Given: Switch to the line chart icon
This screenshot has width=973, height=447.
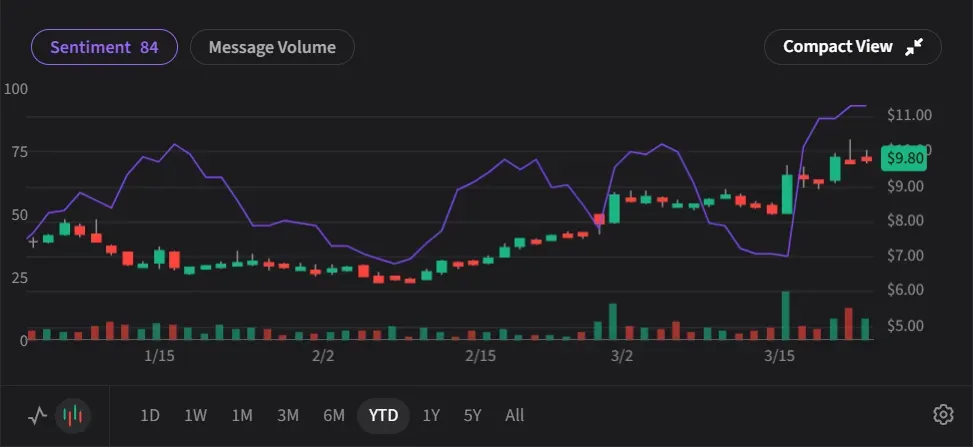Looking at the screenshot, I should 38,415.
